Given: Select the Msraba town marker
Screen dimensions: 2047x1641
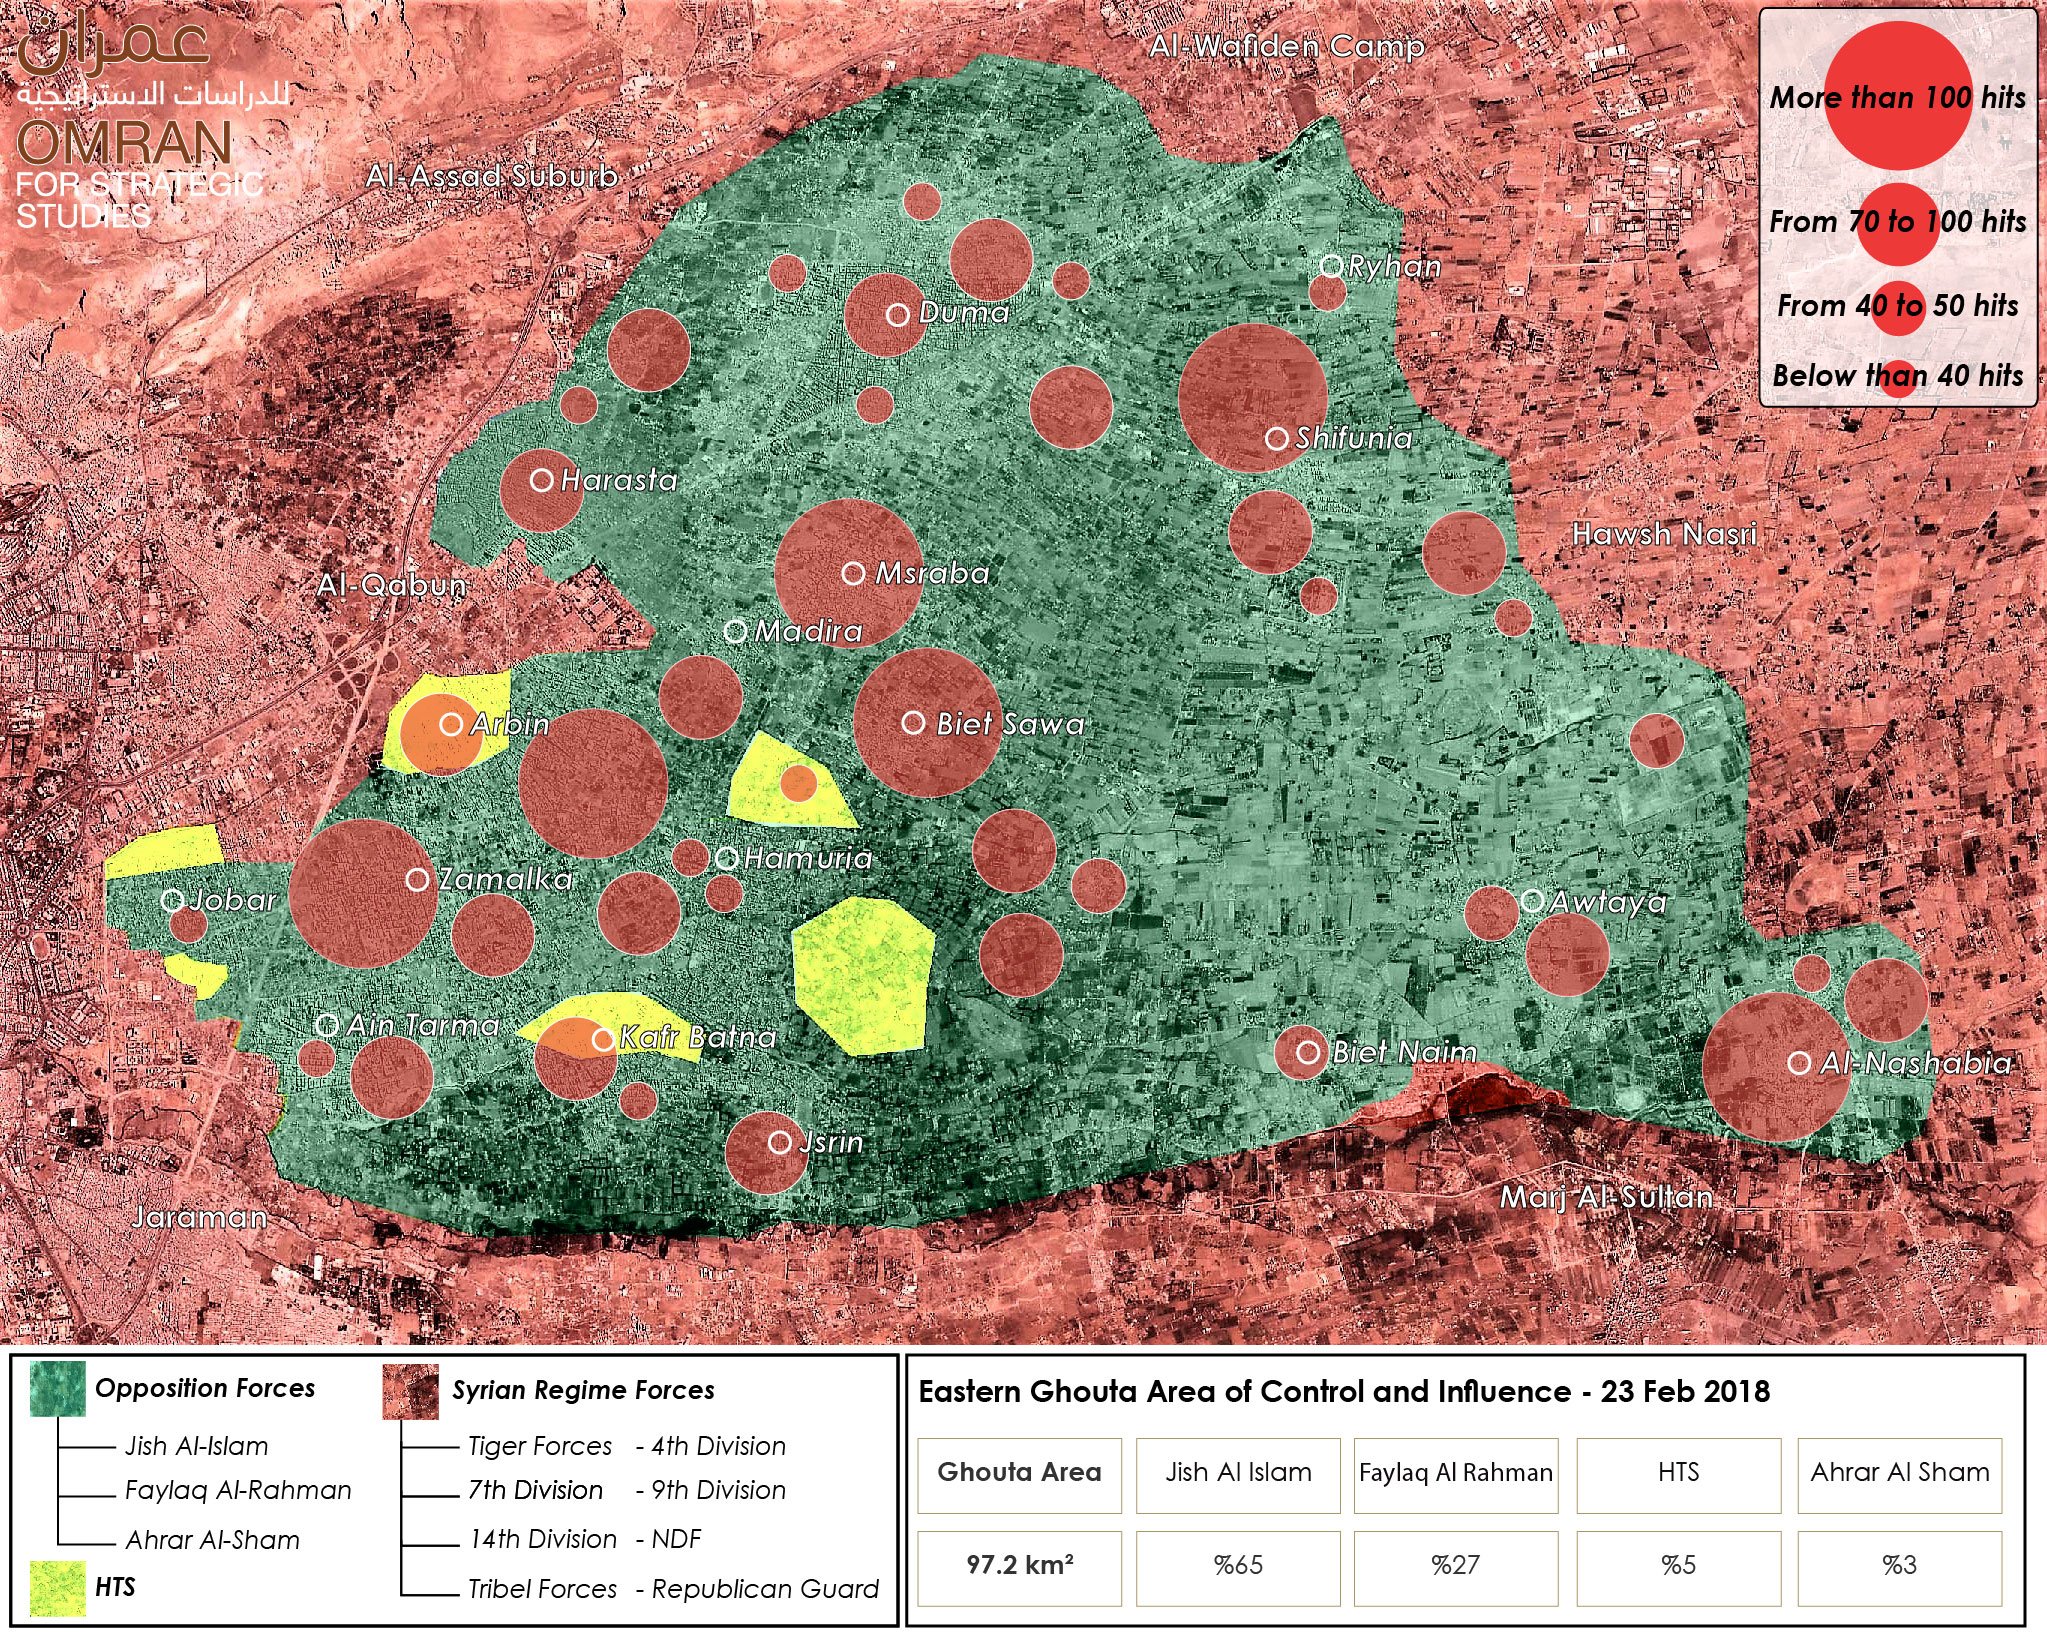Looking at the screenshot, I should 853,573.
